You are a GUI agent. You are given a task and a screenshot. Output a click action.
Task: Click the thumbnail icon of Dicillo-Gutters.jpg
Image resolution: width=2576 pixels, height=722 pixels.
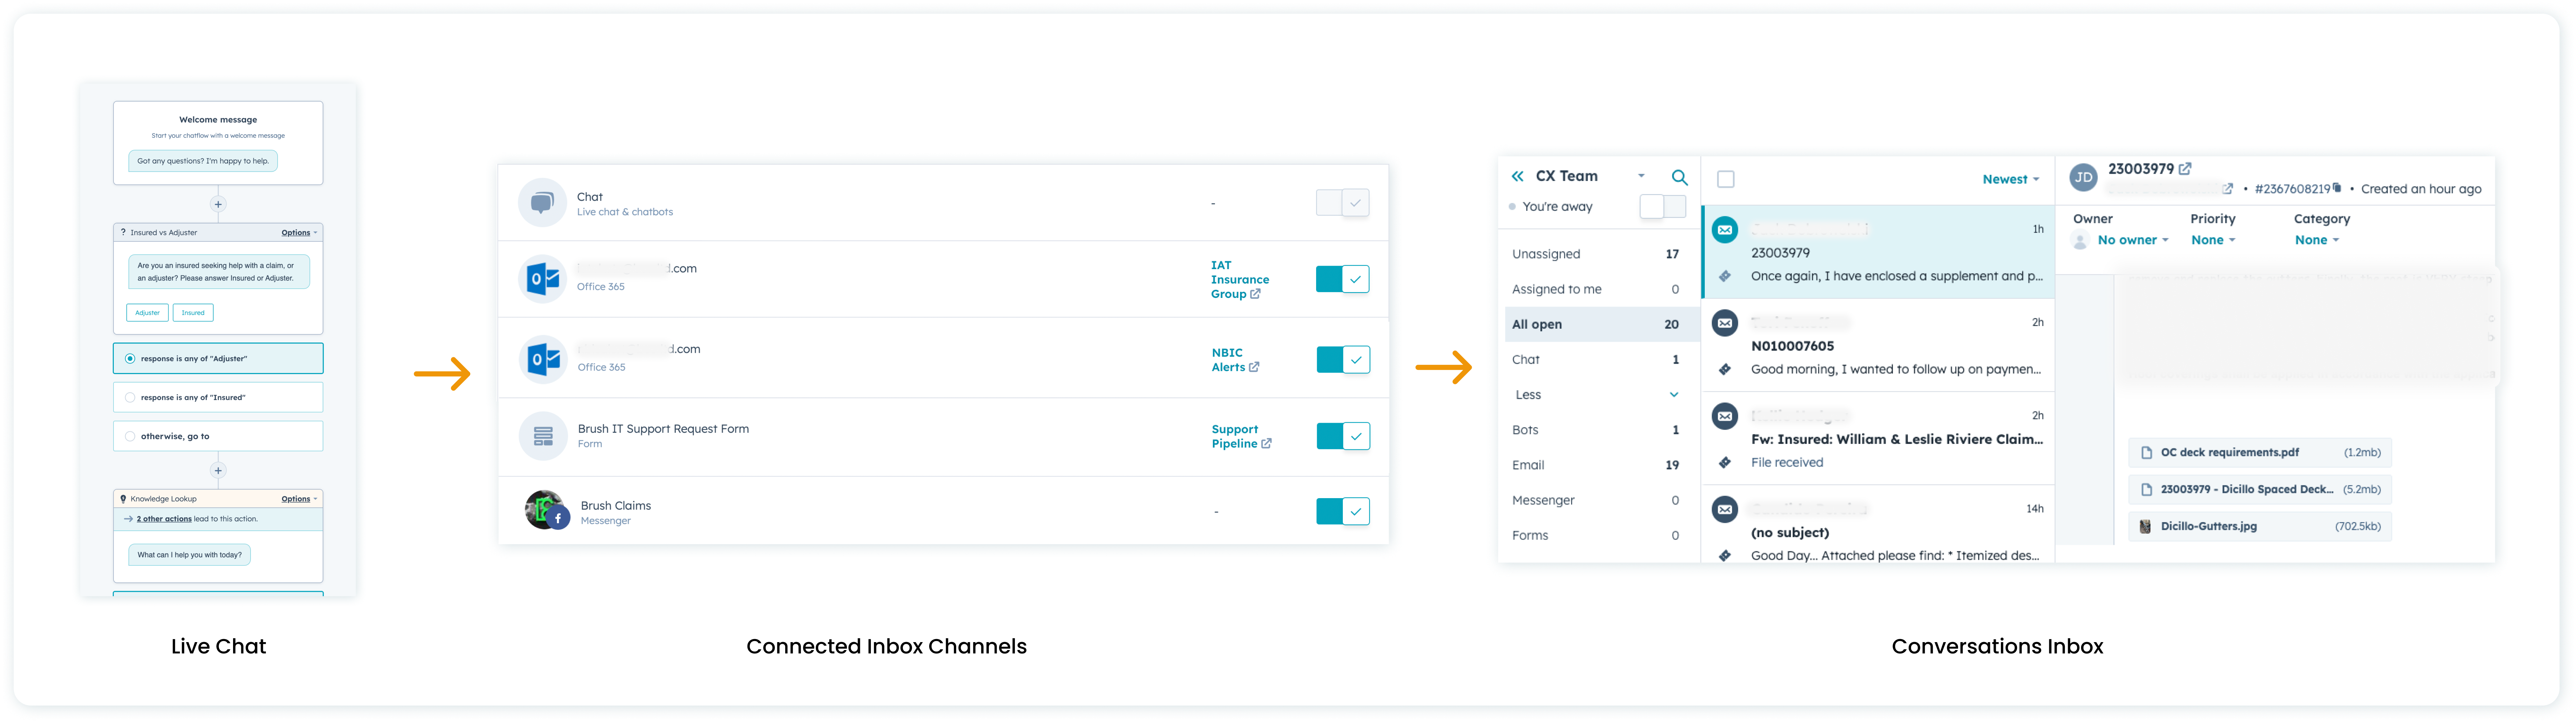2145,526
